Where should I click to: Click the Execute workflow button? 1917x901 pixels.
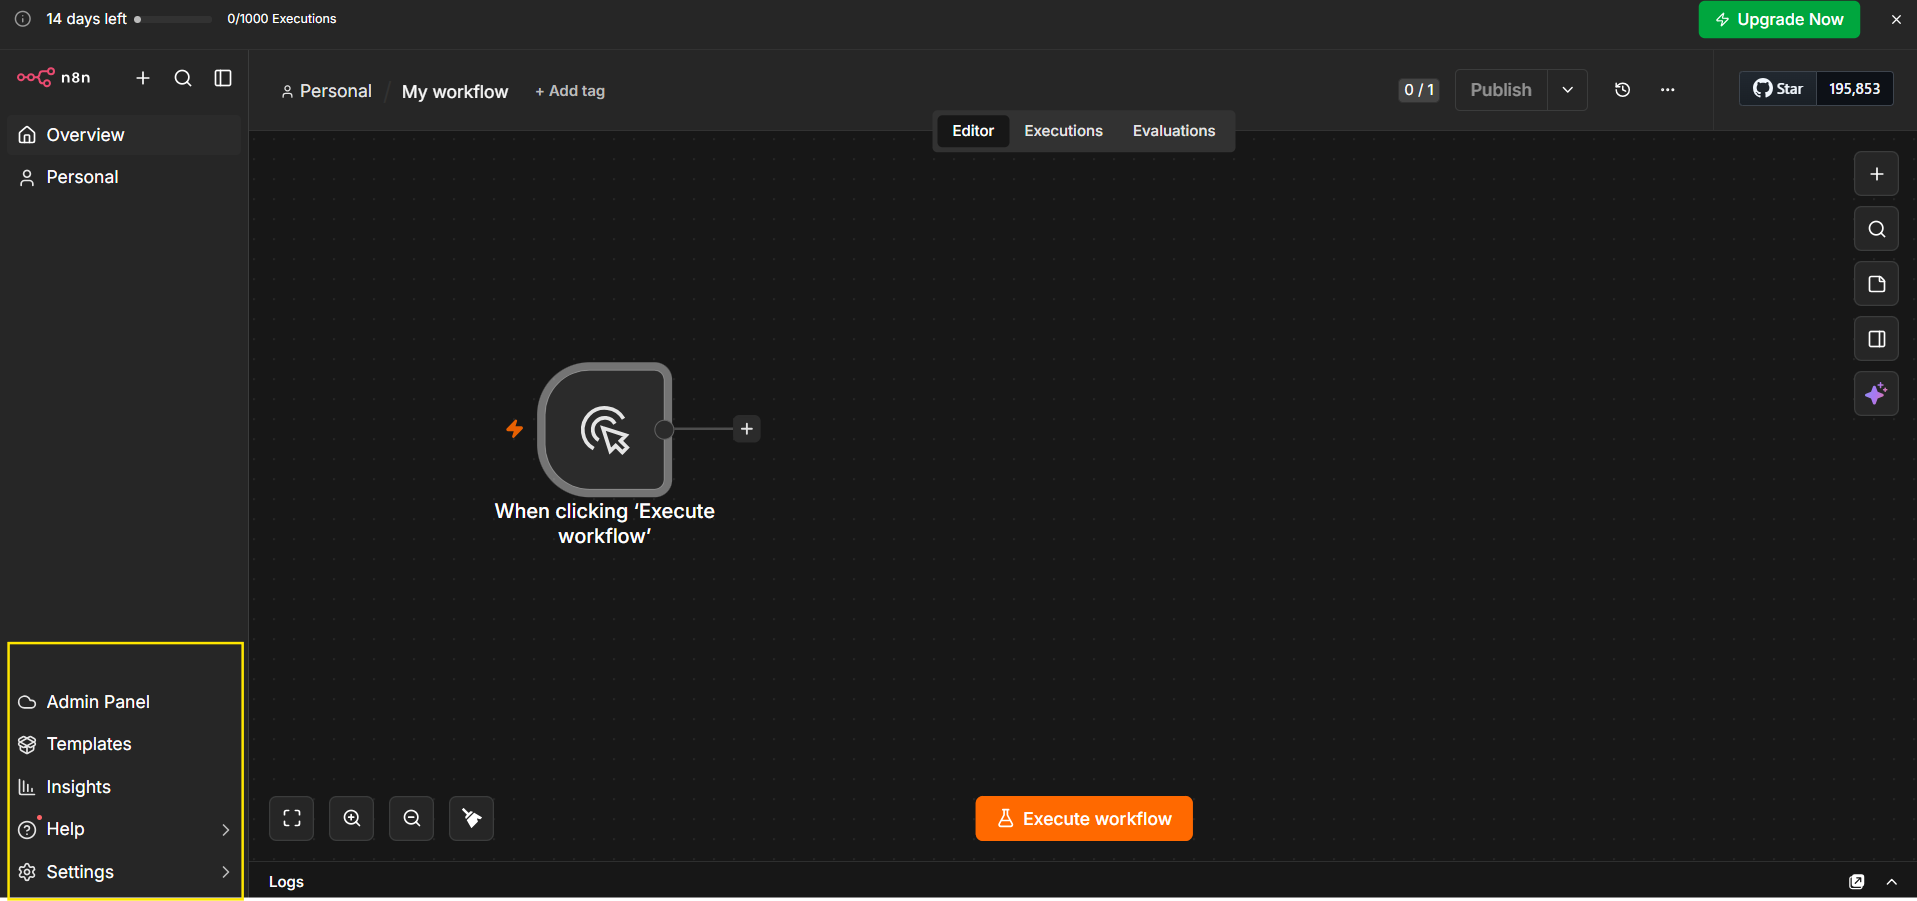pos(1084,819)
